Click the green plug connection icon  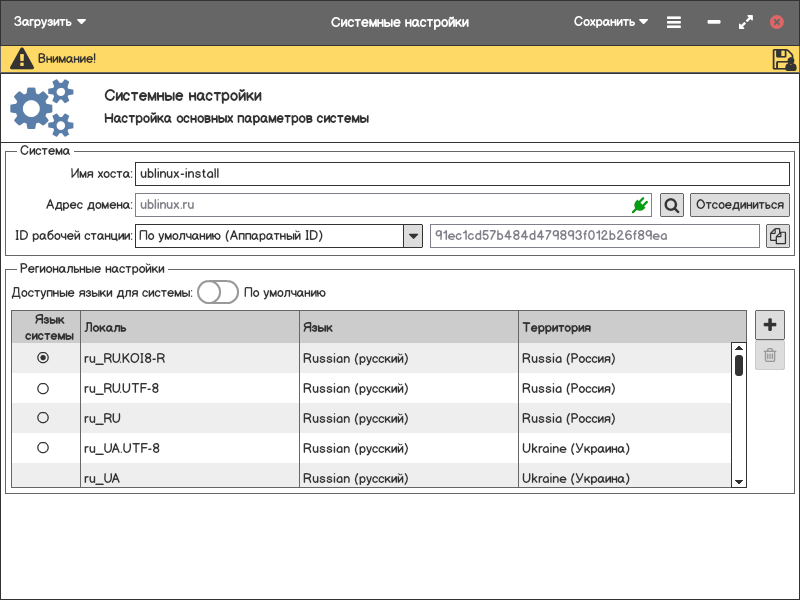point(640,205)
